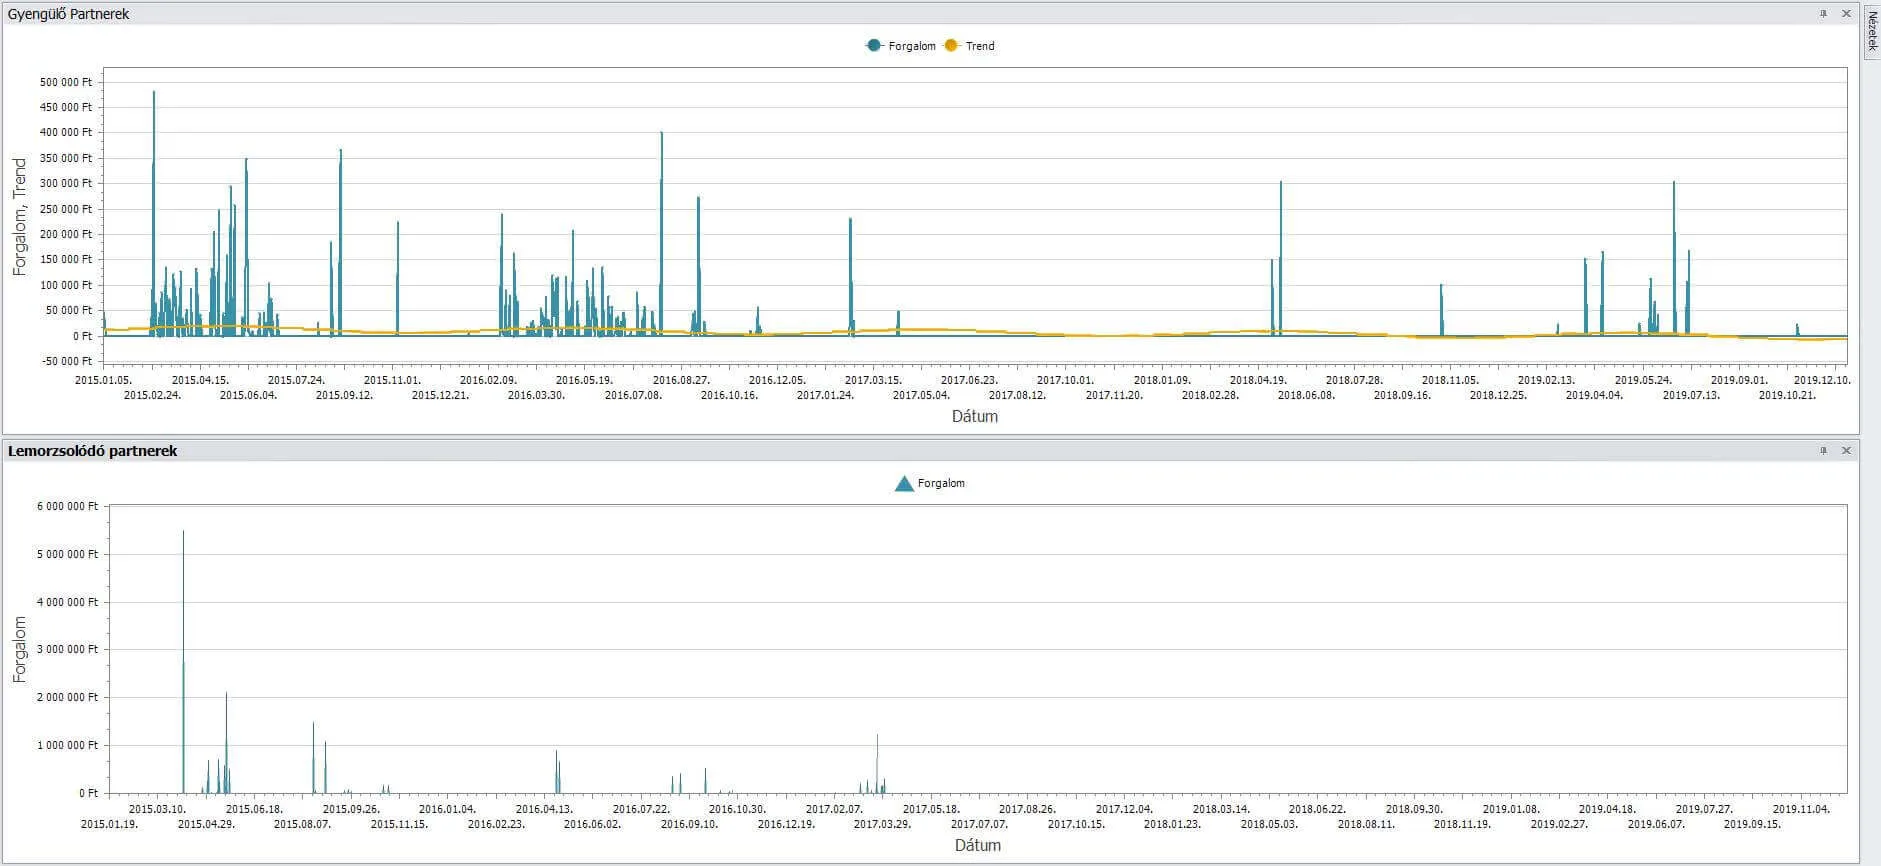Close the Gyengülő Partnerek panel
Image resolution: width=1881 pixels, height=866 pixels.
[1846, 14]
